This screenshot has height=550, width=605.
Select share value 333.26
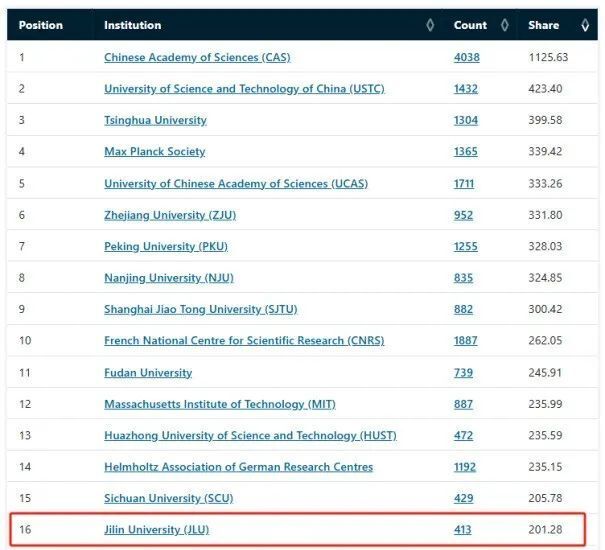545,183
